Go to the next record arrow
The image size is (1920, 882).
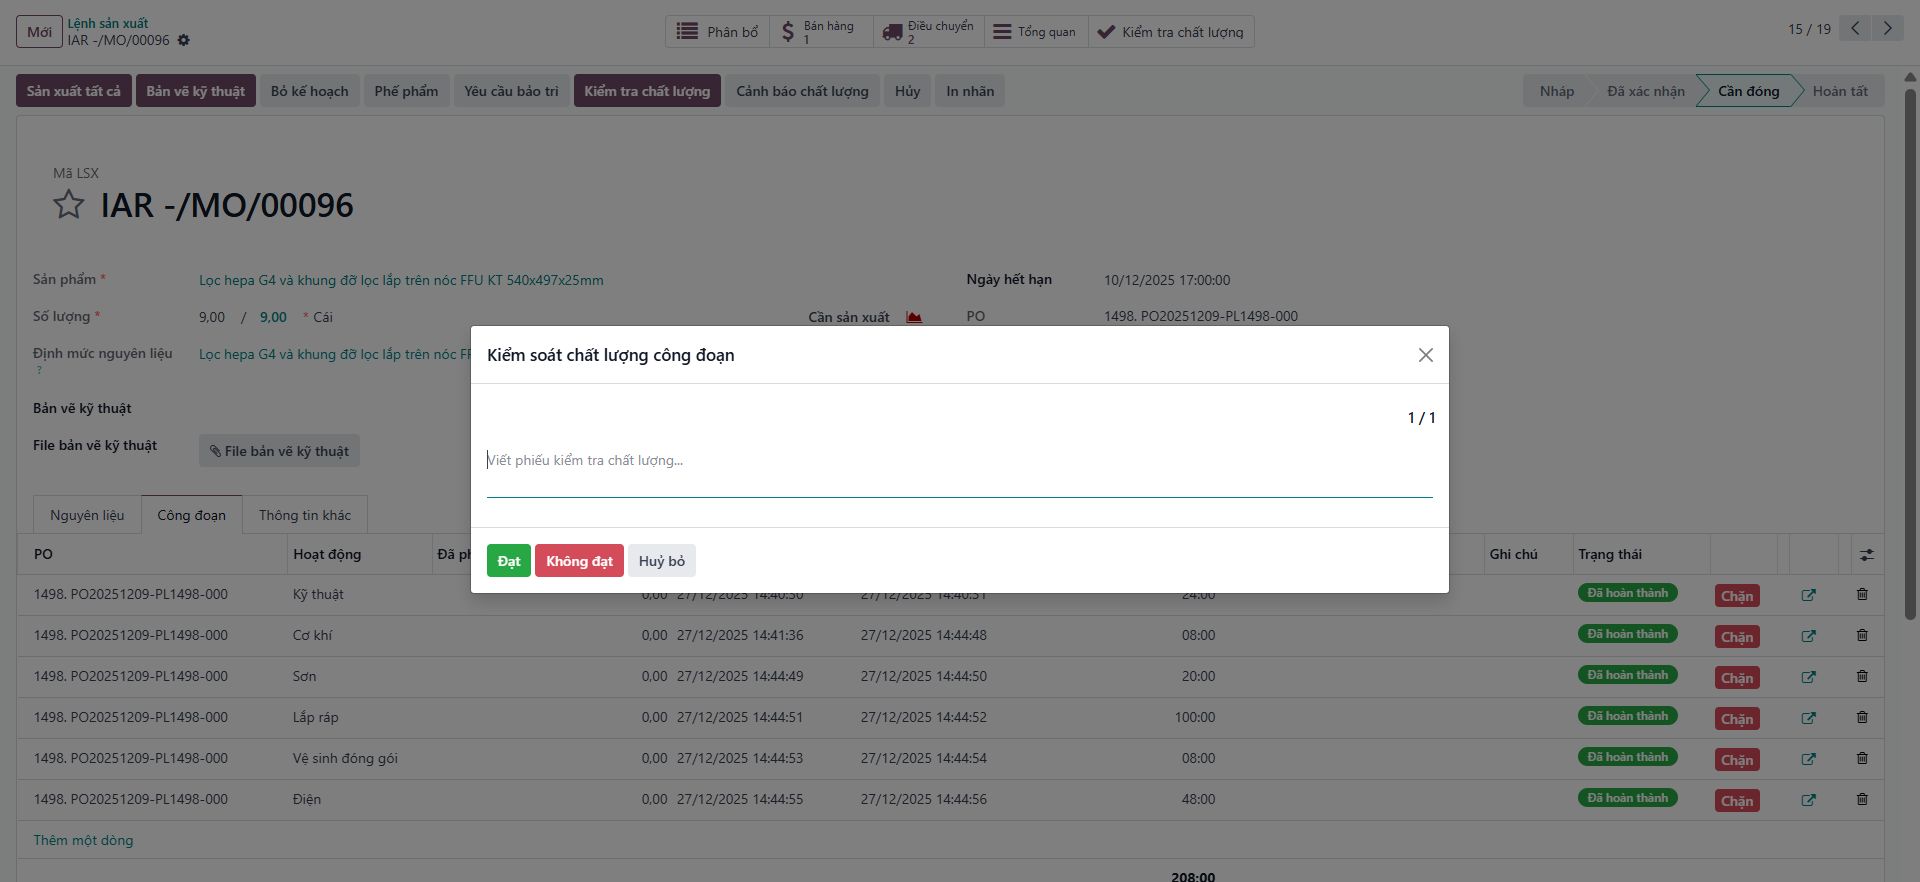point(1887,28)
